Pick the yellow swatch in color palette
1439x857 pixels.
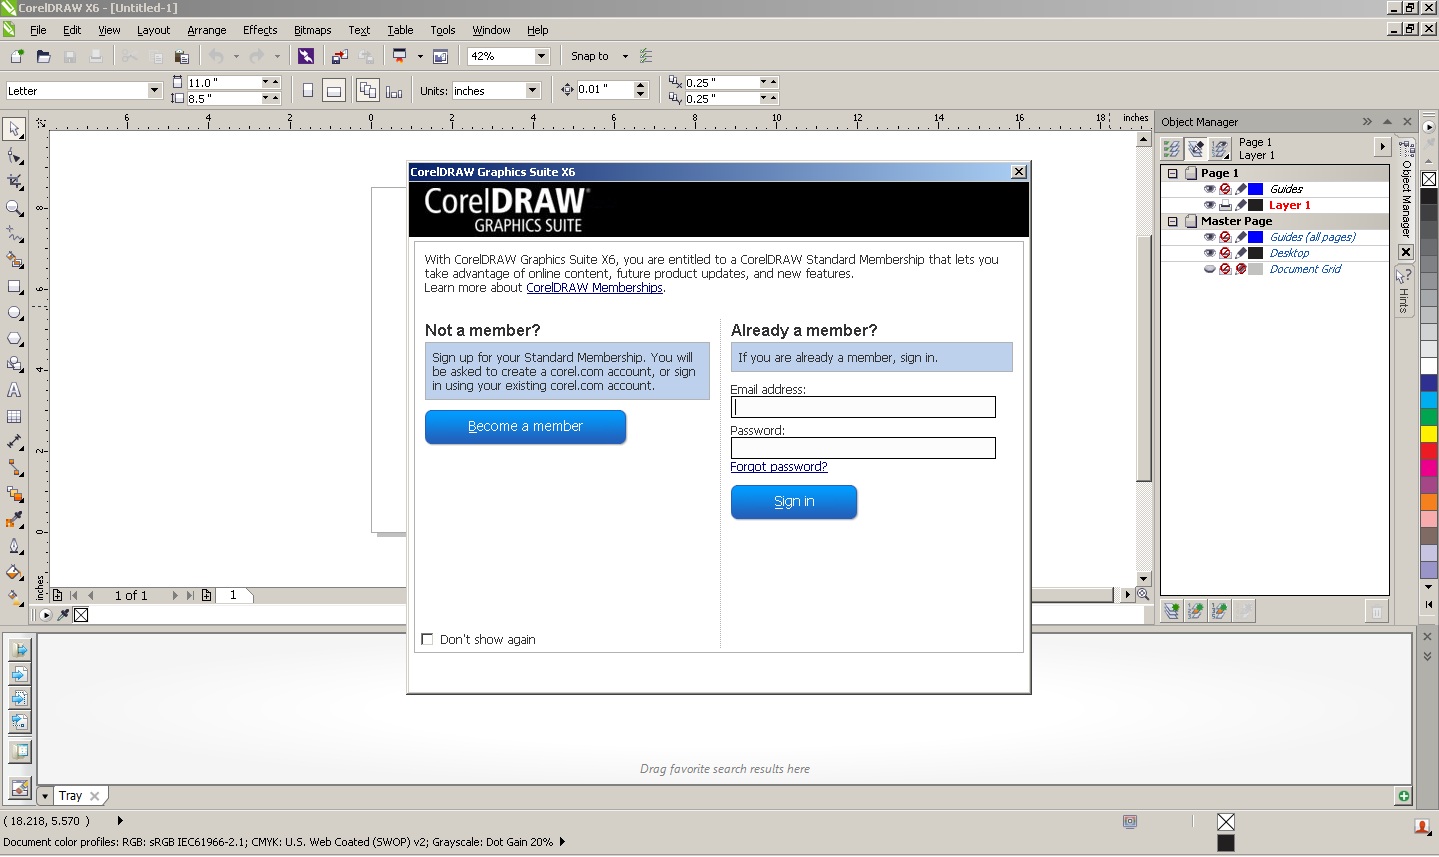click(1429, 434)
